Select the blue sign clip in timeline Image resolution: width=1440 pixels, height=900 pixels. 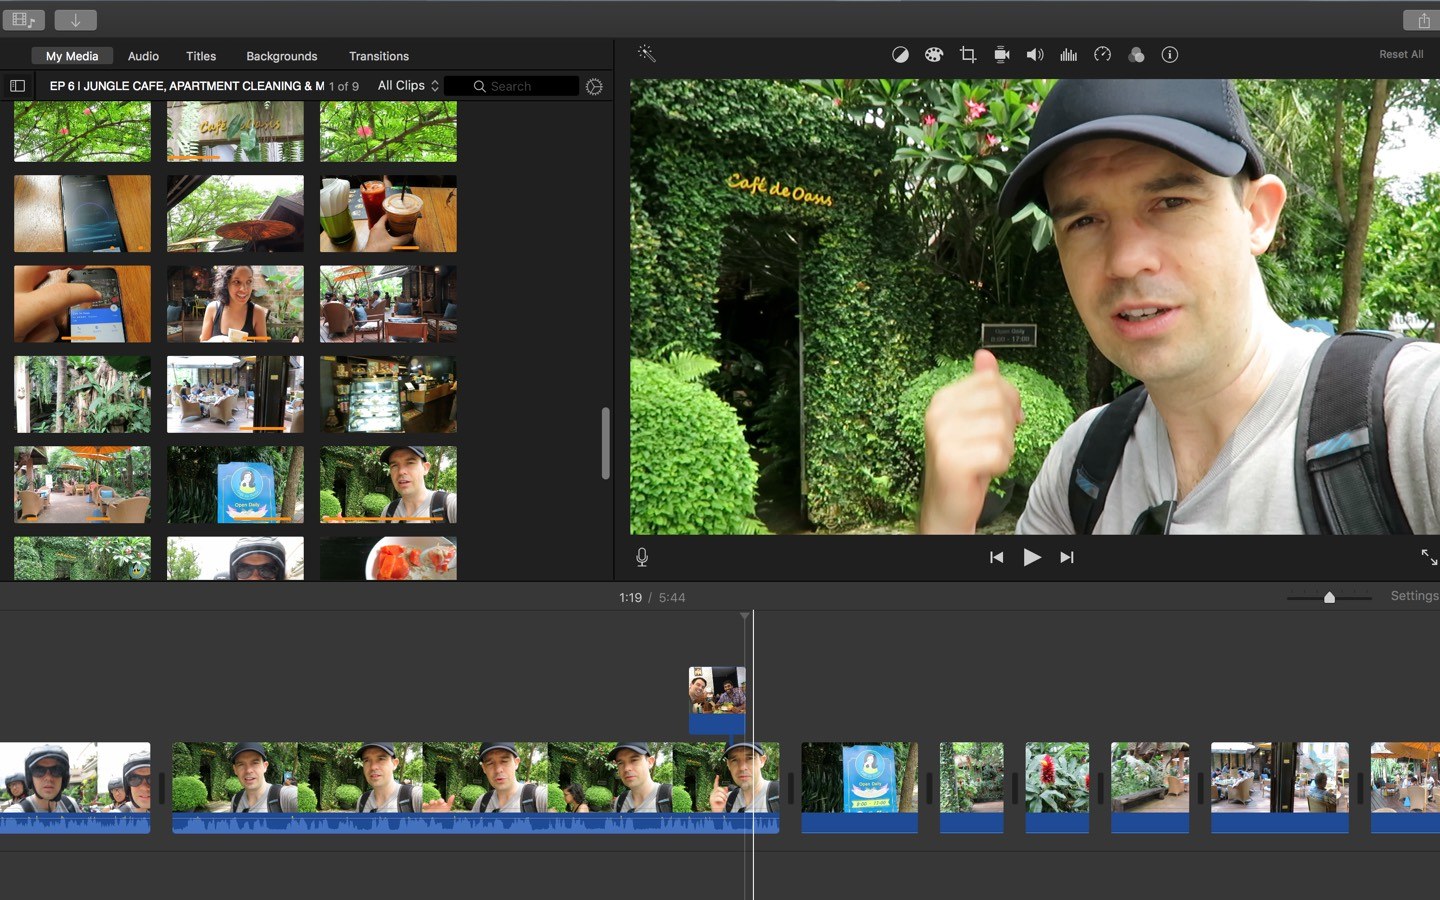click(859, 787)
